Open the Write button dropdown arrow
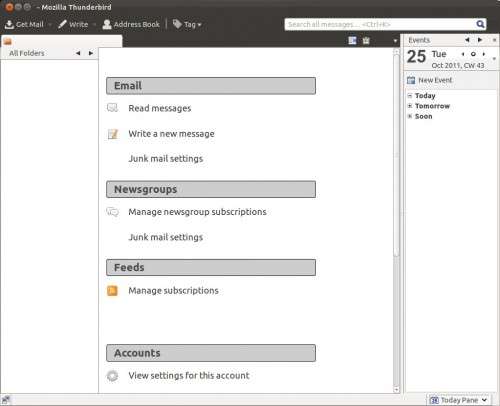Viewport: 500px width, 406px height. [x=94, y=24]
